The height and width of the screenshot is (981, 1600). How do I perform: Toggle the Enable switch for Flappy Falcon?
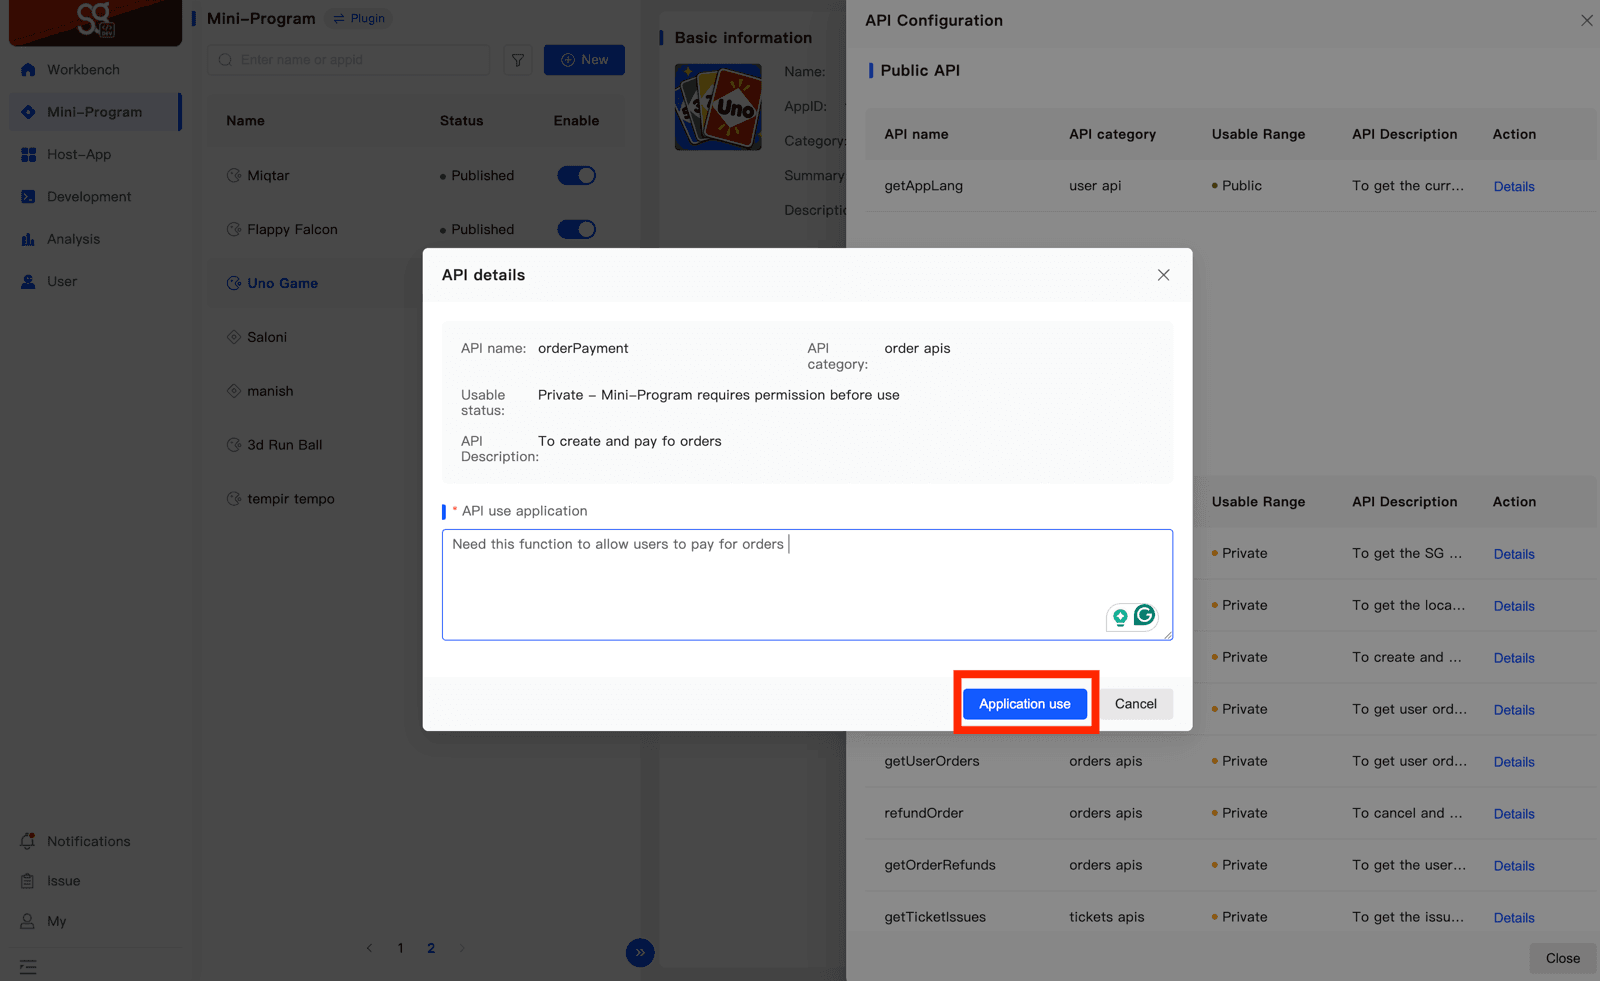(576, 230)
